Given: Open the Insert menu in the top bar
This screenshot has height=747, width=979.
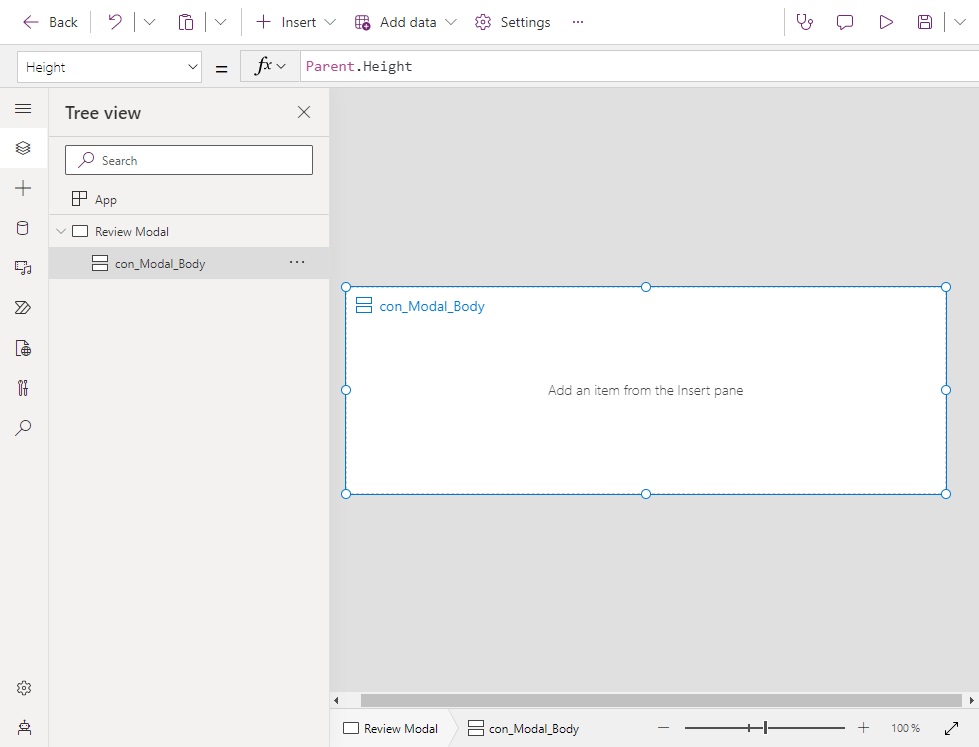Looking at the screenshot, I should 293,21.
